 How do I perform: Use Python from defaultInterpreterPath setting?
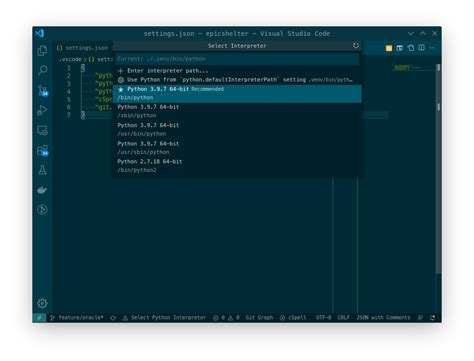click(237, 80)
